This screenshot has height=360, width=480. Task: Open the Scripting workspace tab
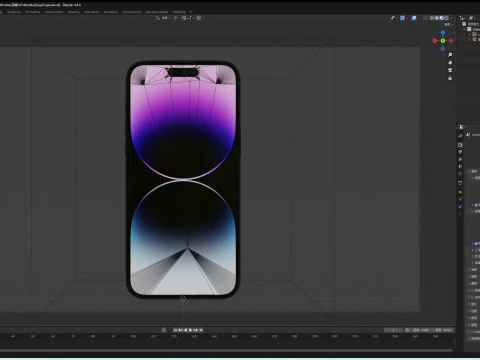(x=179, y=12)
